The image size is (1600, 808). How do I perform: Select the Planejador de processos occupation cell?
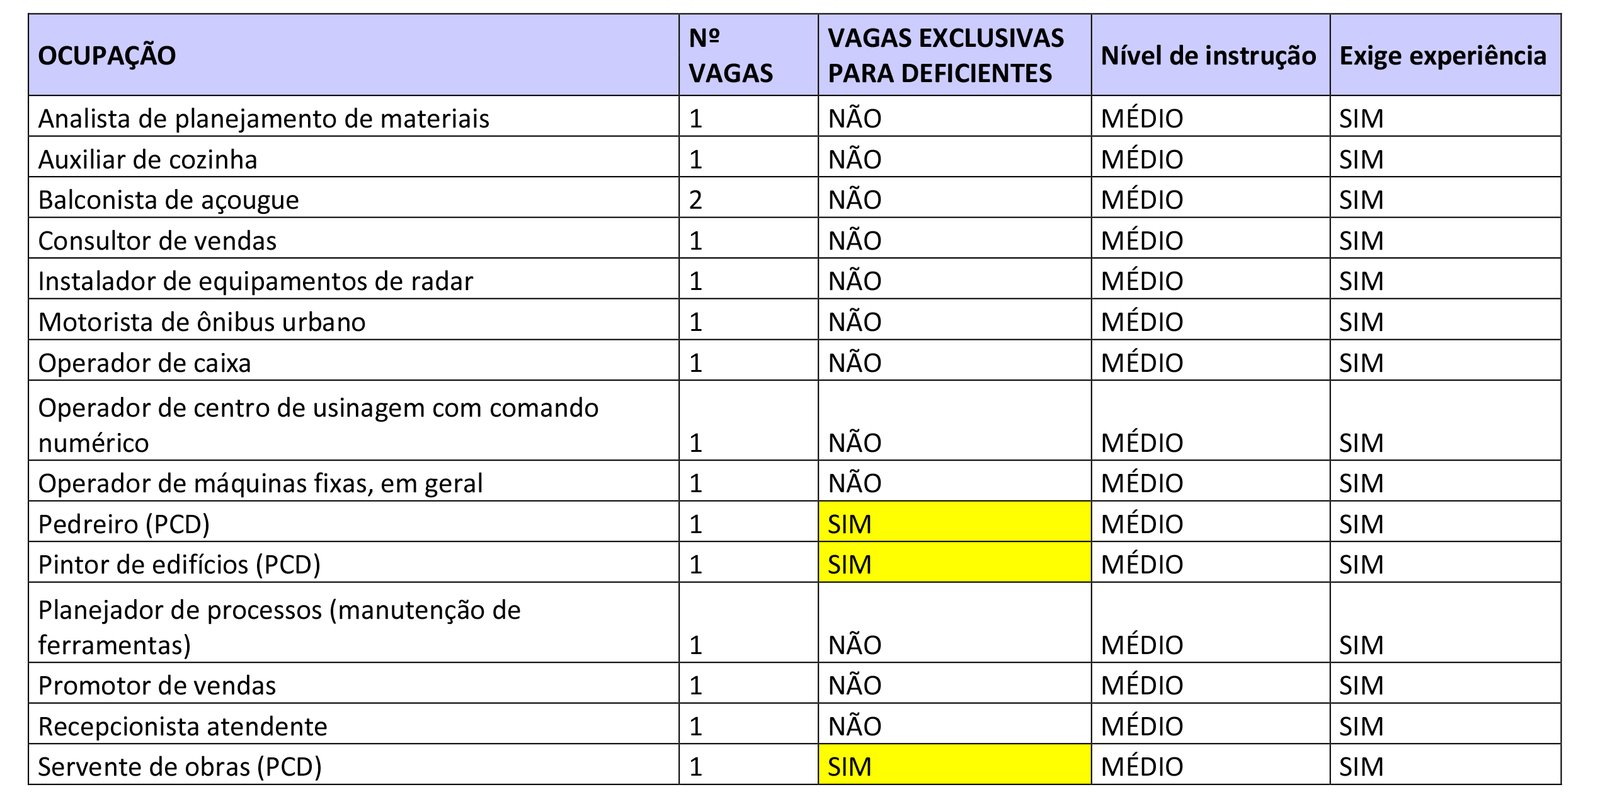[280, 627]
